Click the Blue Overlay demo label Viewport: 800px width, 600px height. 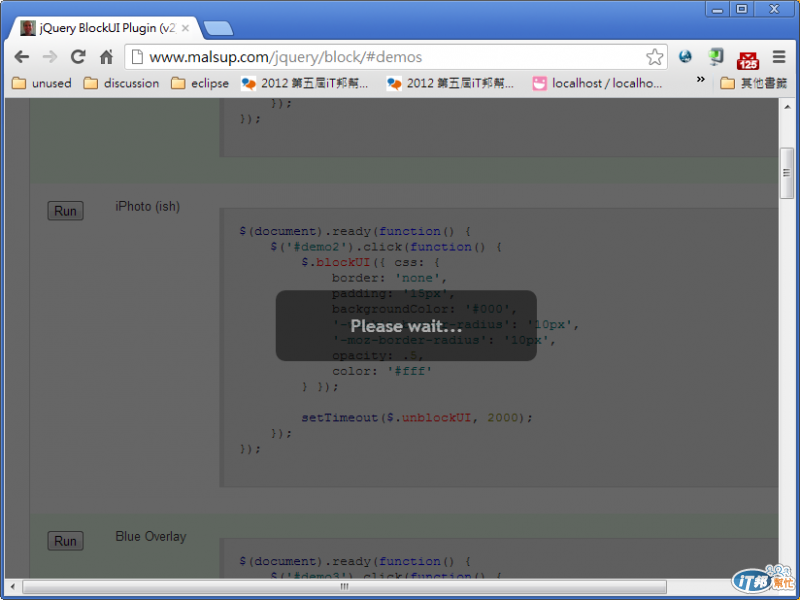151,537
